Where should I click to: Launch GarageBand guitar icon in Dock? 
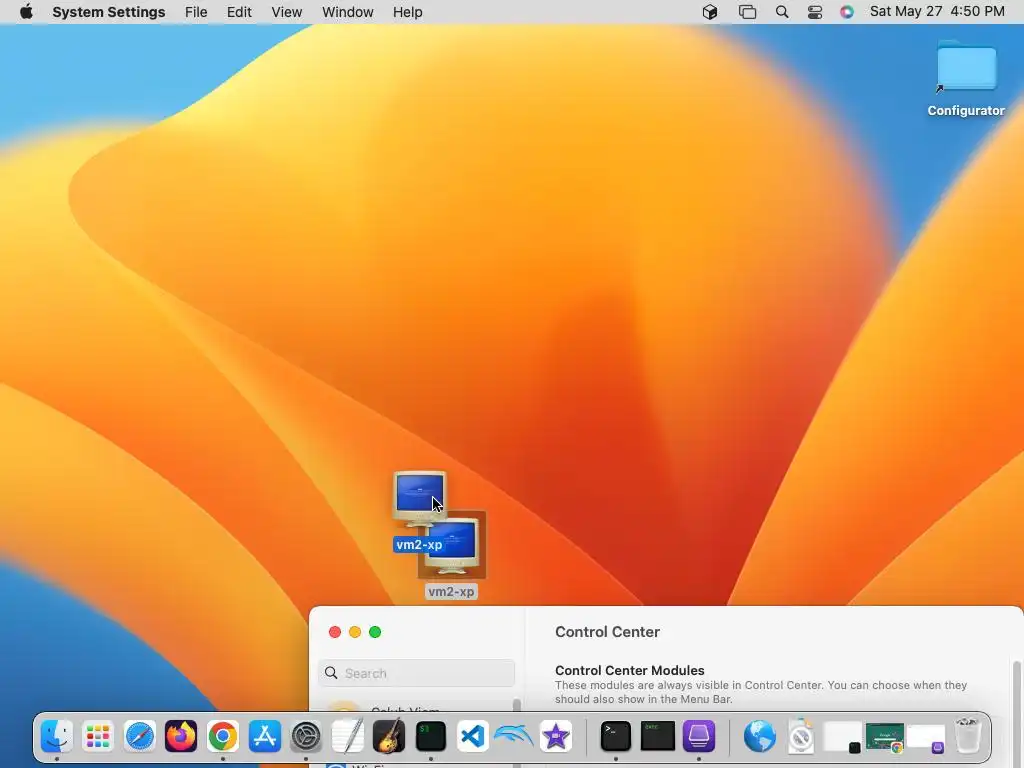(x=389, y=737)
